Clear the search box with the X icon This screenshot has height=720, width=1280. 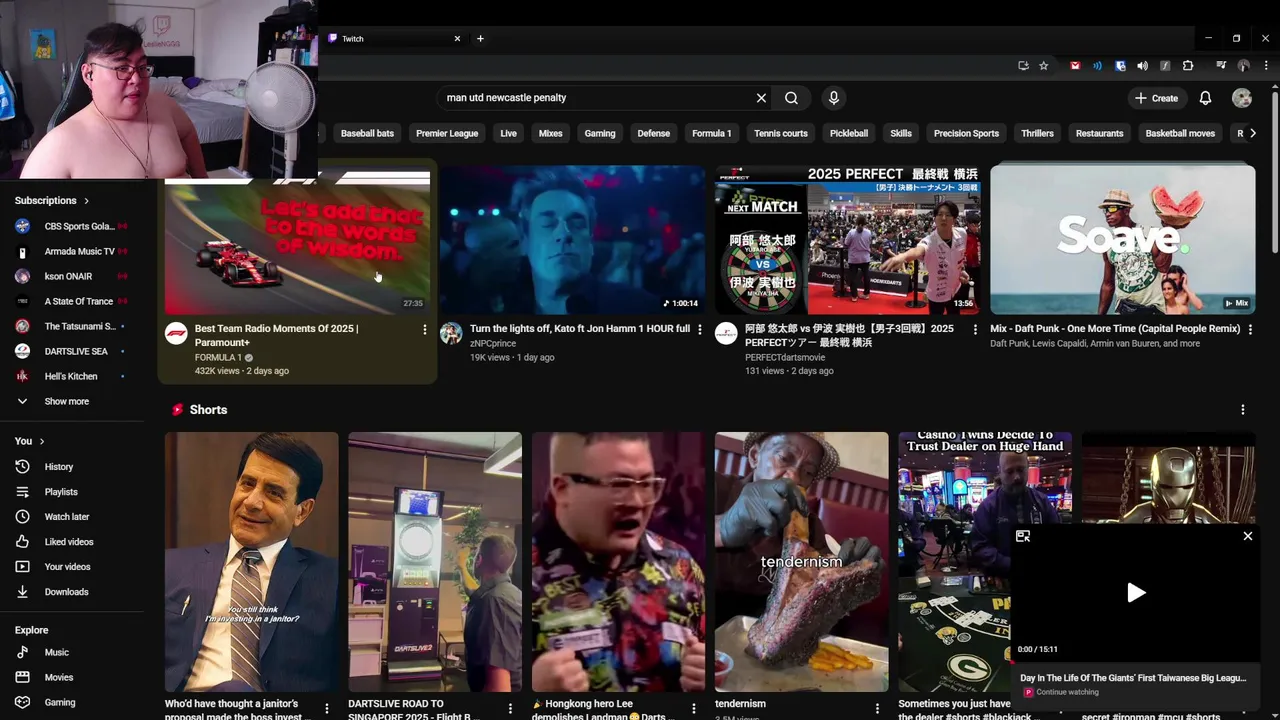(x=761, y=98)
